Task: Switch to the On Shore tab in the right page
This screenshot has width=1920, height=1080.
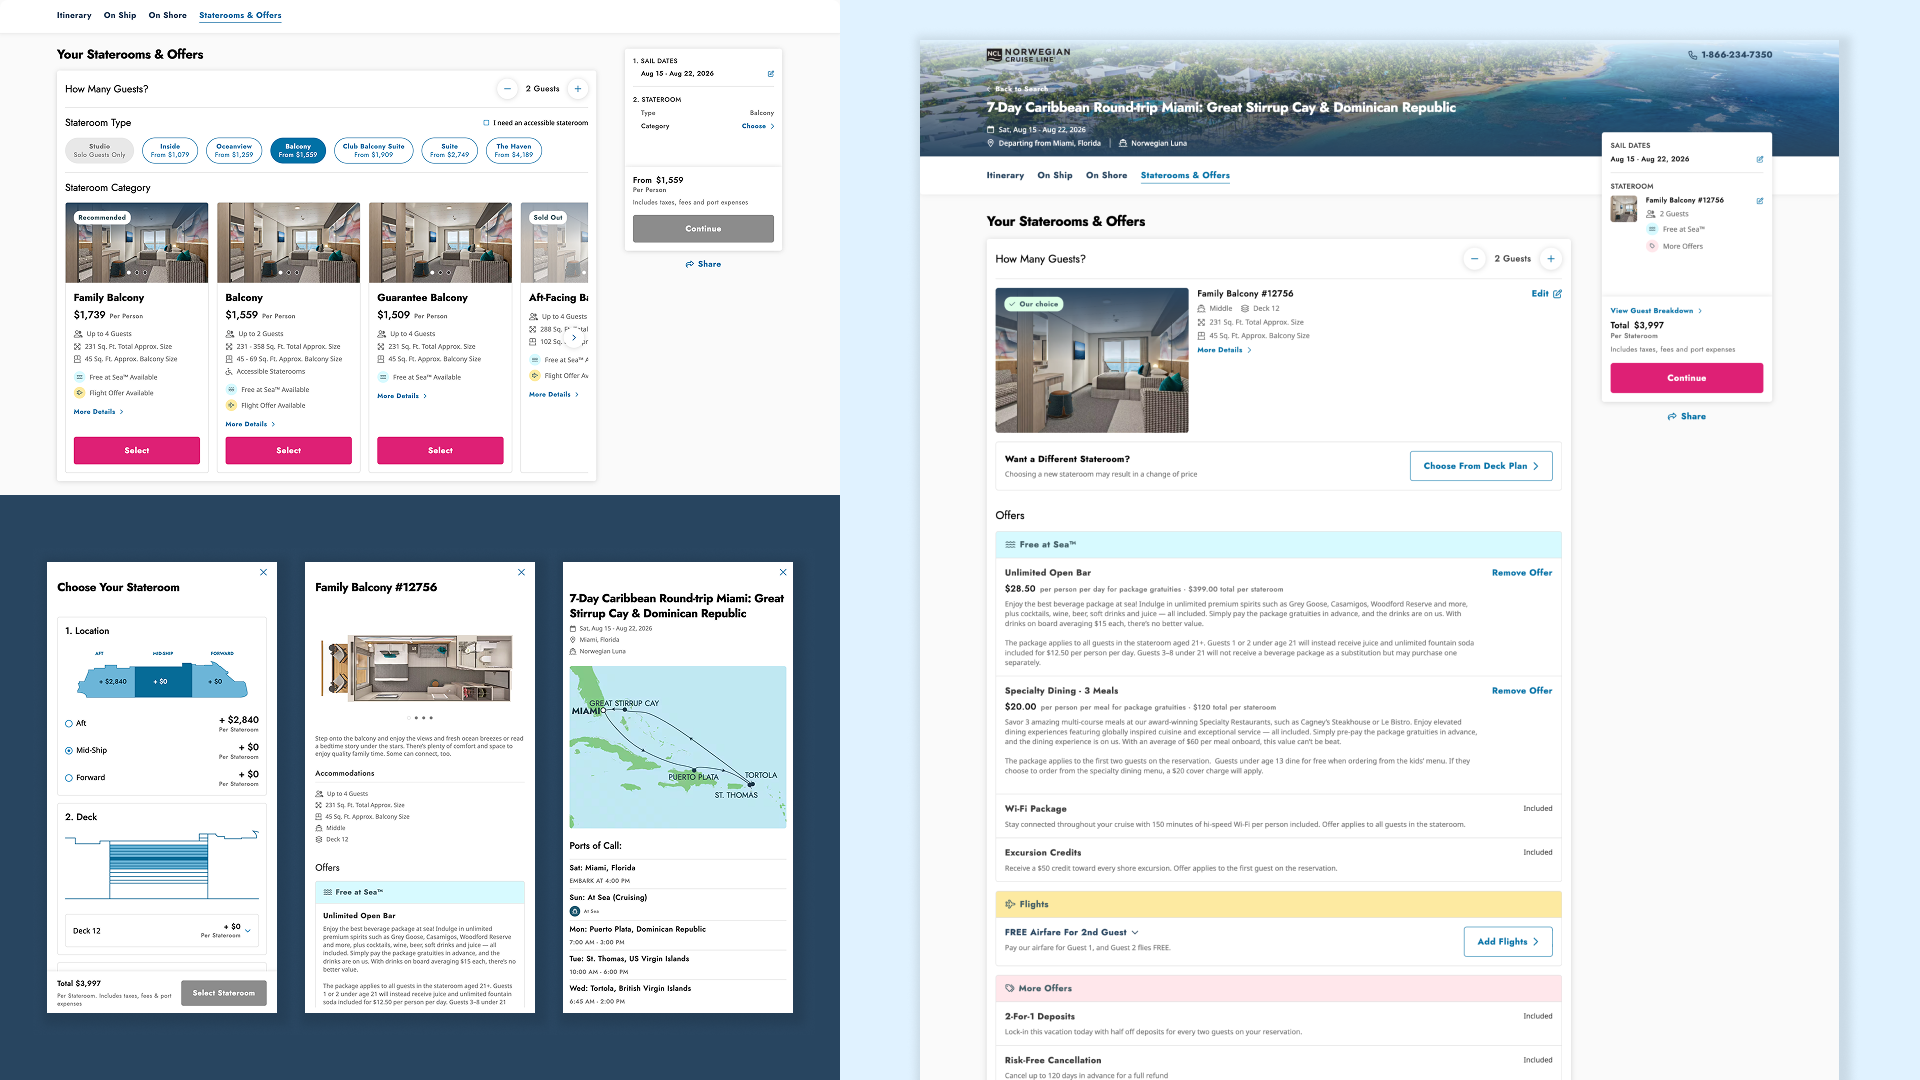Action: [x=1106, y=175]
